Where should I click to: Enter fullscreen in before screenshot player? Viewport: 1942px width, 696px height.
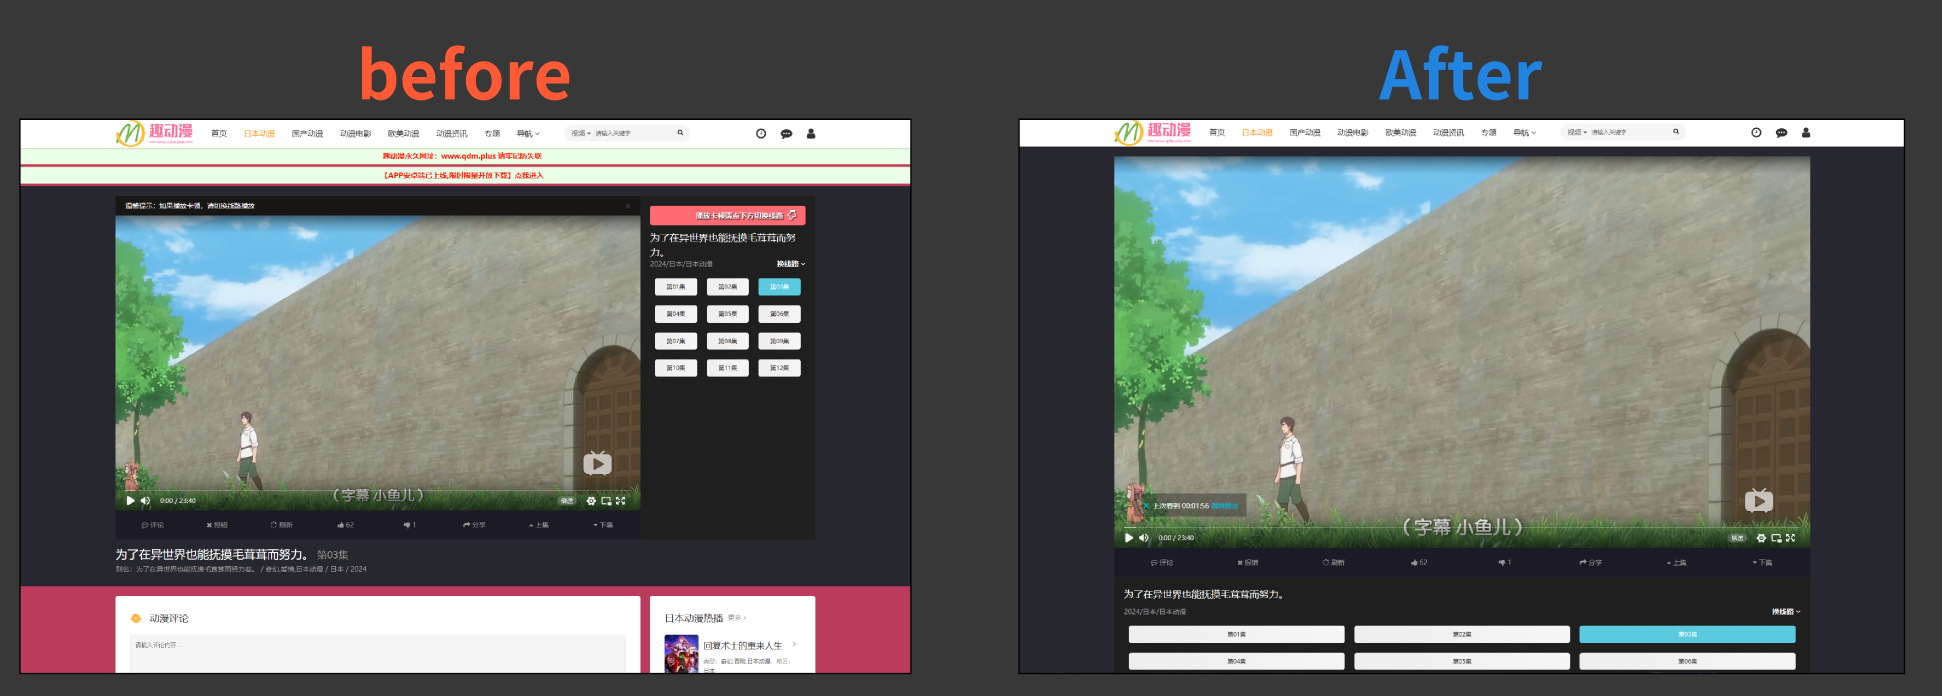pos(621,500)
